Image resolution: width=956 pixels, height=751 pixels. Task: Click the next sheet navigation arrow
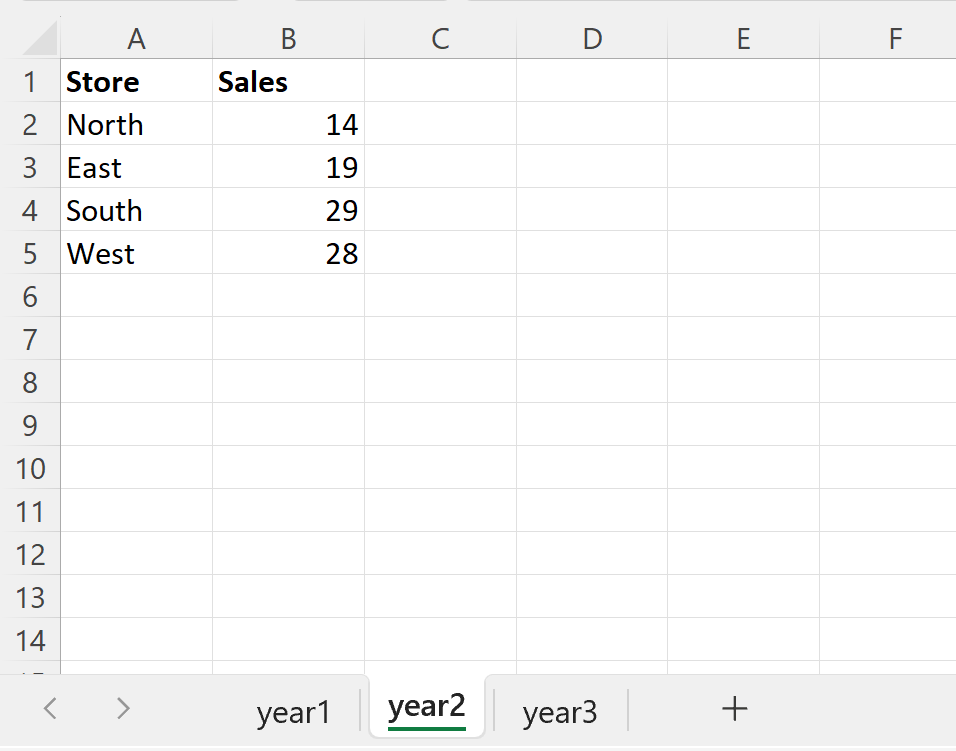tap(122, 708)
